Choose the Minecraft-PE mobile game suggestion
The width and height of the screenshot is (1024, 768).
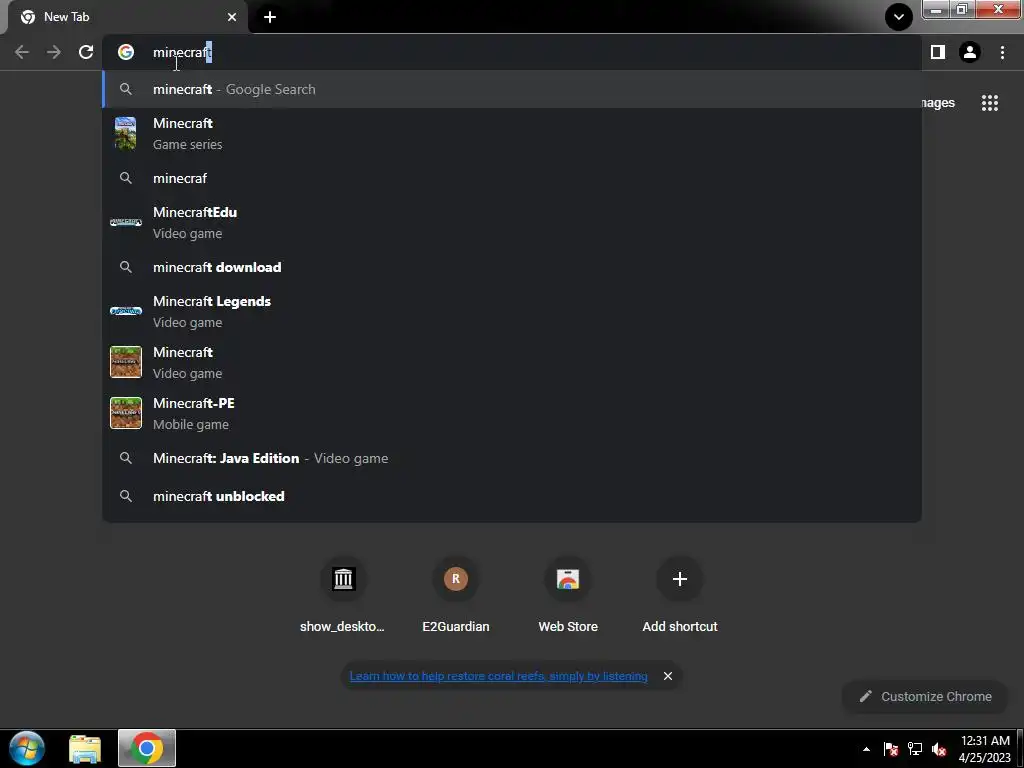click(512, 413)
